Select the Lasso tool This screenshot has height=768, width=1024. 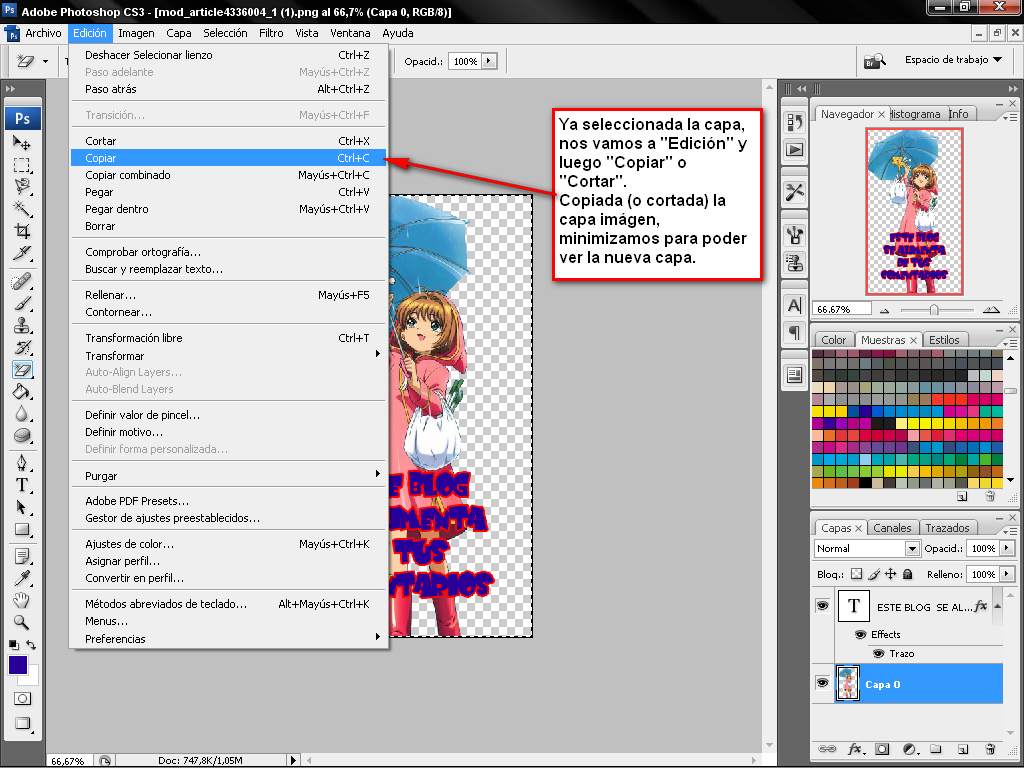(x=22, y=187)
